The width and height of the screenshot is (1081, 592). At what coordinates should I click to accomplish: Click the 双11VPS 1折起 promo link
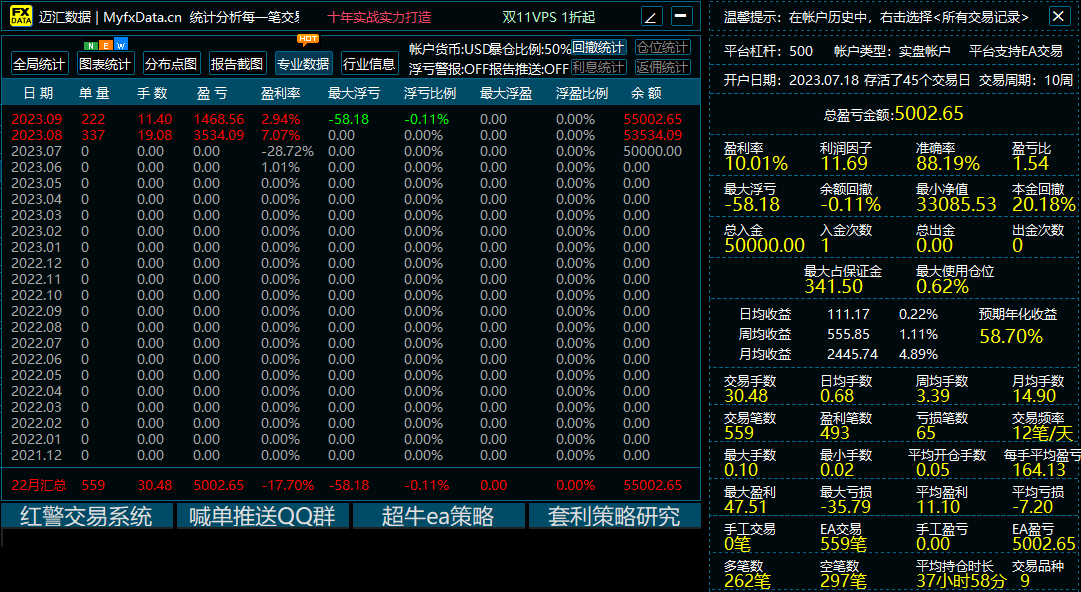pos(549,17)
